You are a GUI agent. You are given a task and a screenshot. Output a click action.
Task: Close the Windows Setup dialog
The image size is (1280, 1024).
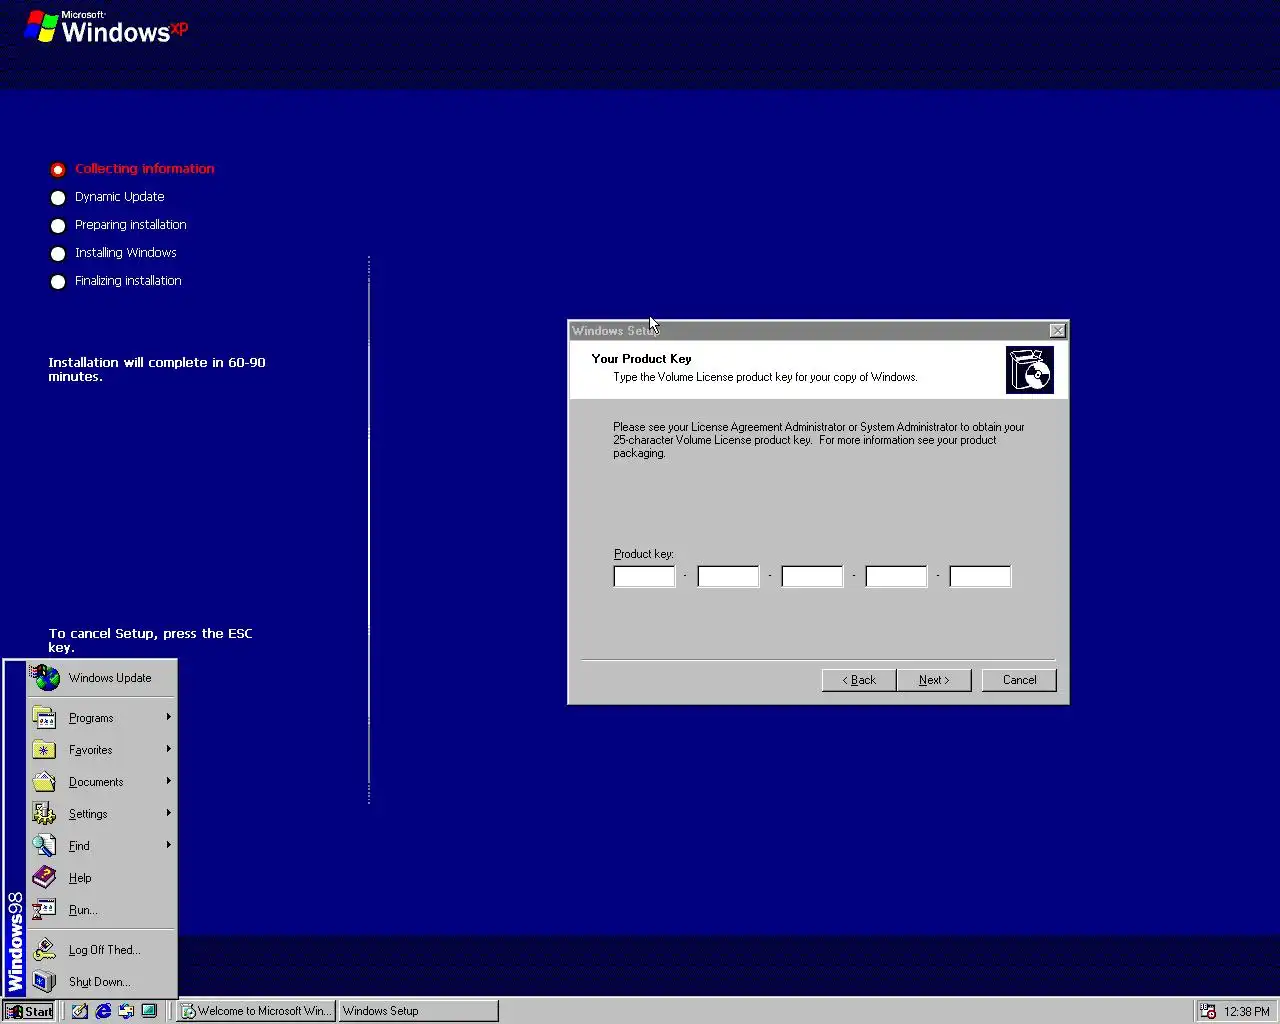click(1057, 331)
